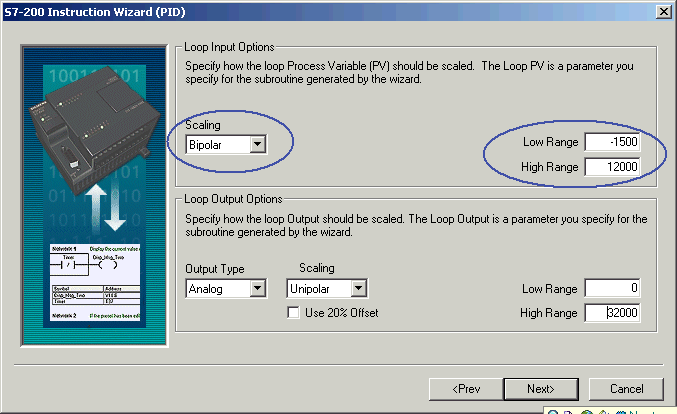Cancel the PID wizard

pyautogui.click(x=624, y=388)
